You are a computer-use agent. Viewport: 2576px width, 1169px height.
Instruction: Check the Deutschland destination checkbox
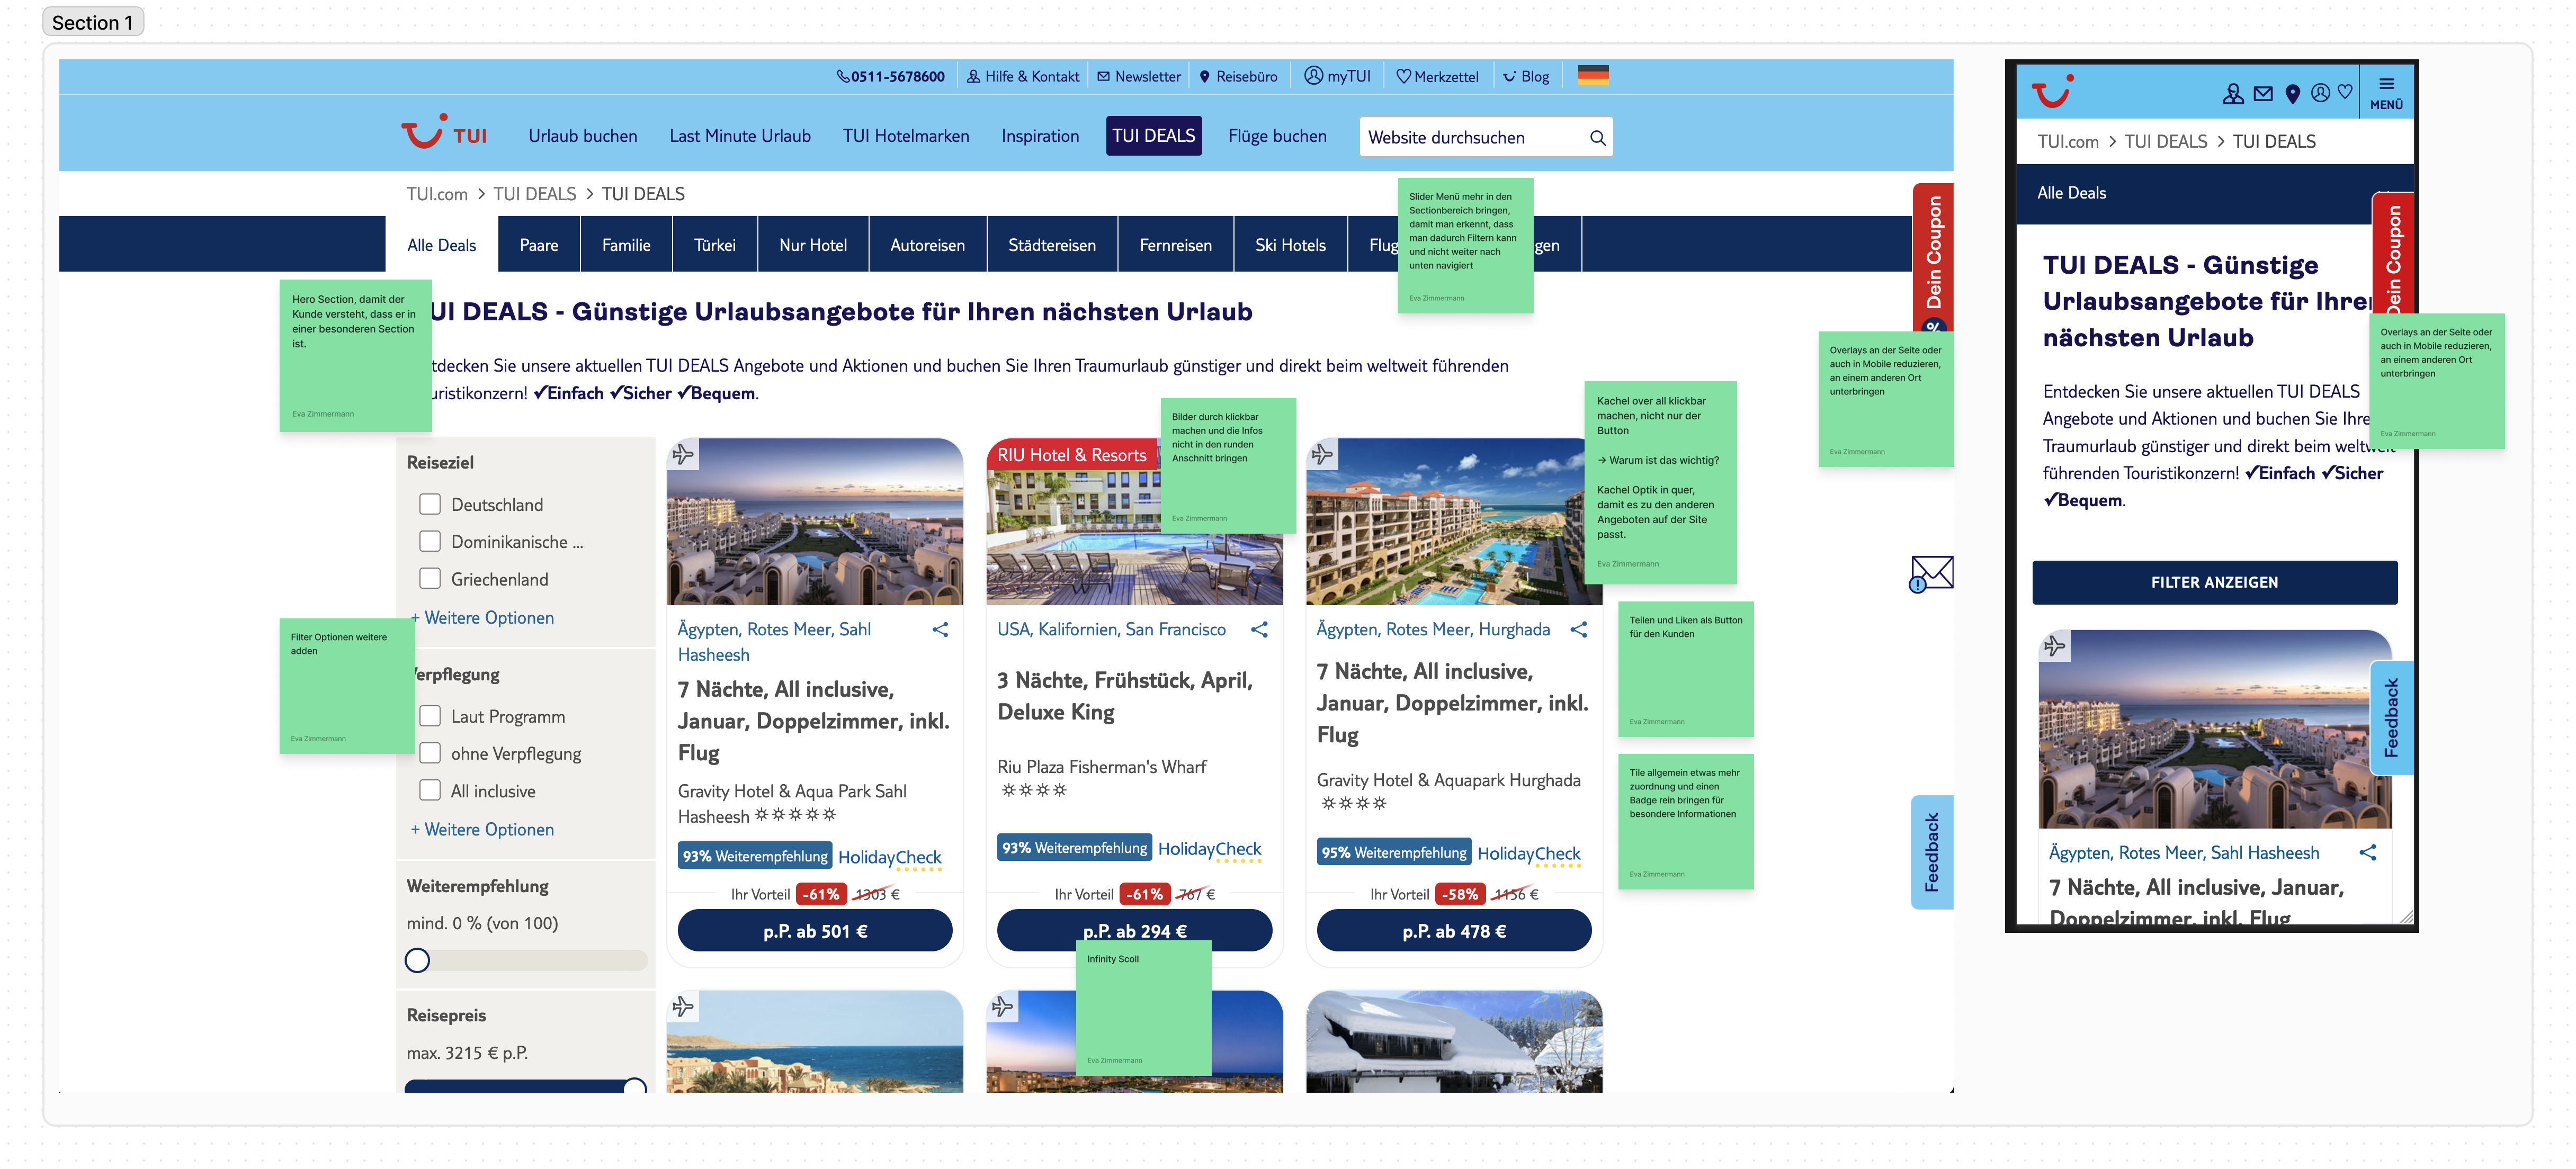430,504
